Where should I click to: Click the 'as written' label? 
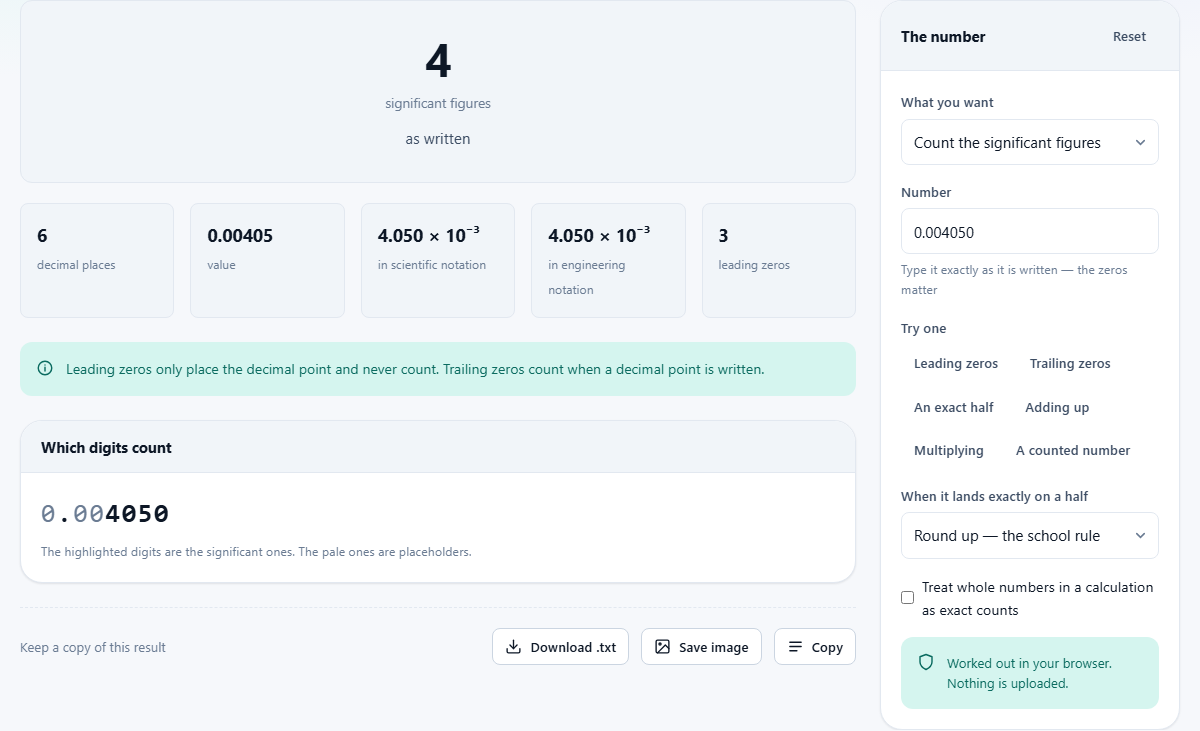coord(438,139)
